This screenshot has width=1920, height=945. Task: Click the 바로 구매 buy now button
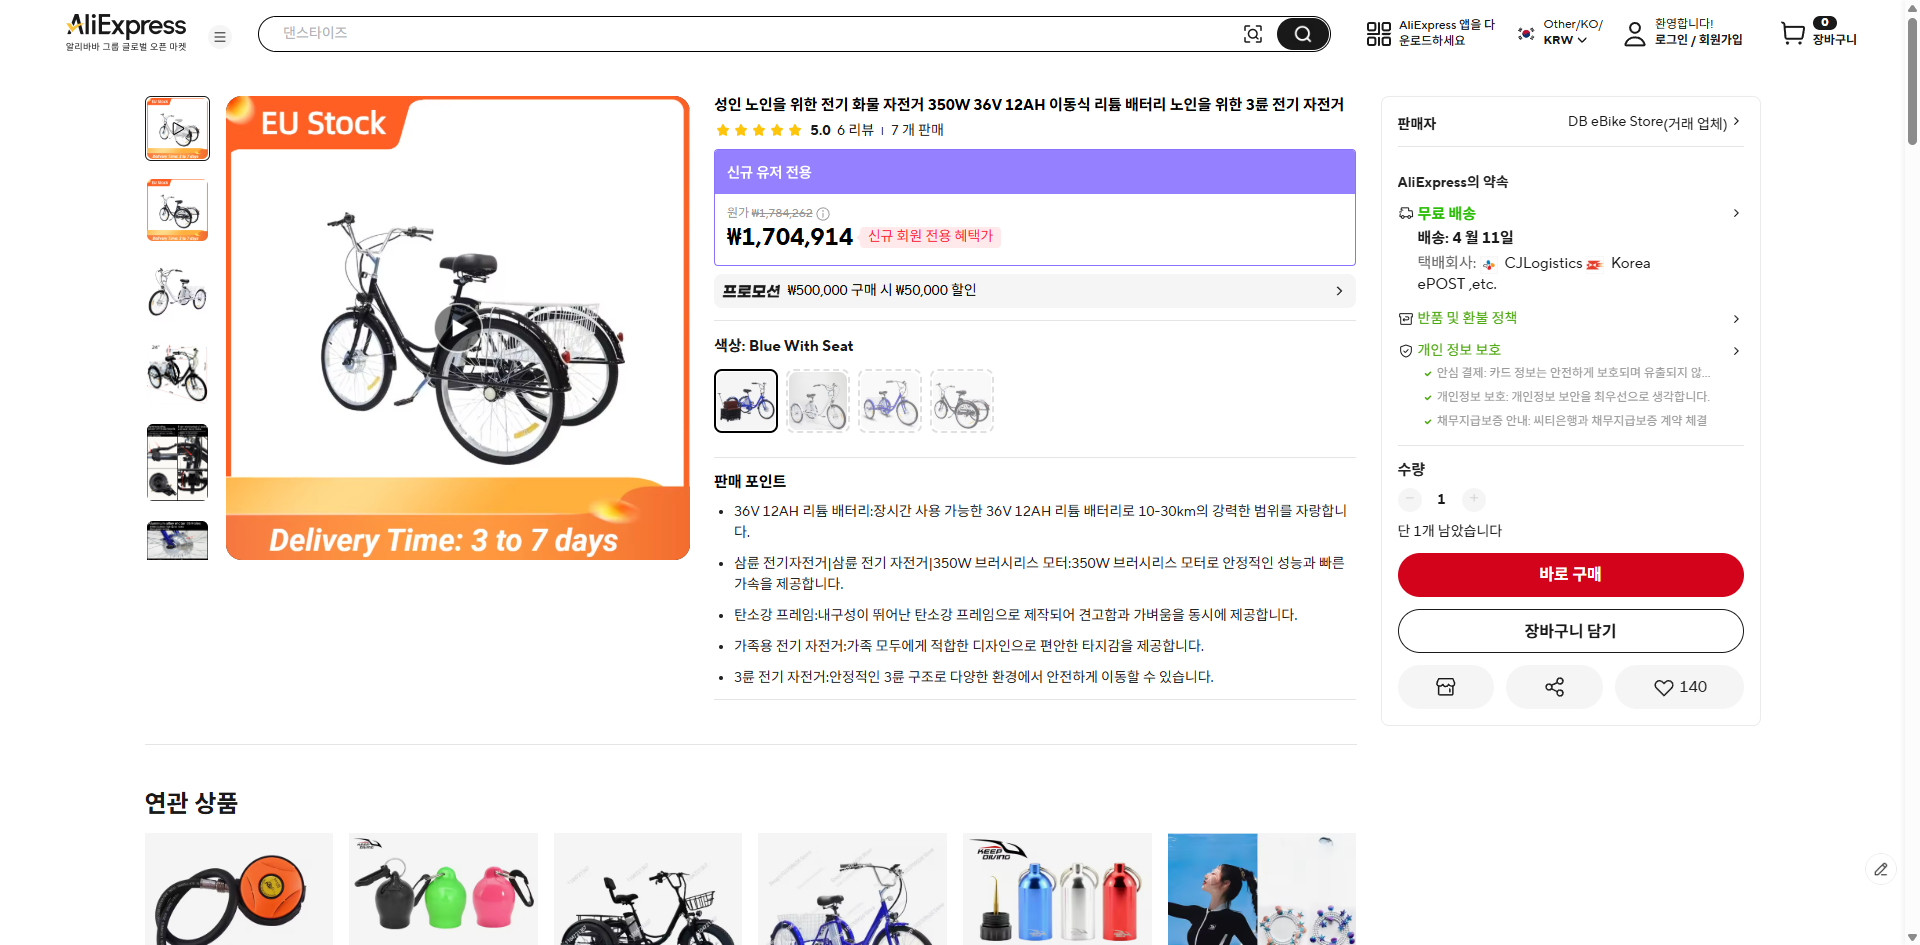1570,575
